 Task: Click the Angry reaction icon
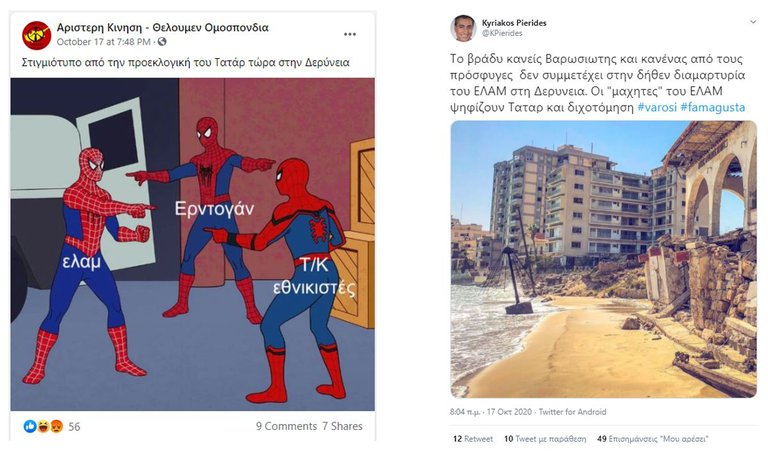[x=56, y=426]
